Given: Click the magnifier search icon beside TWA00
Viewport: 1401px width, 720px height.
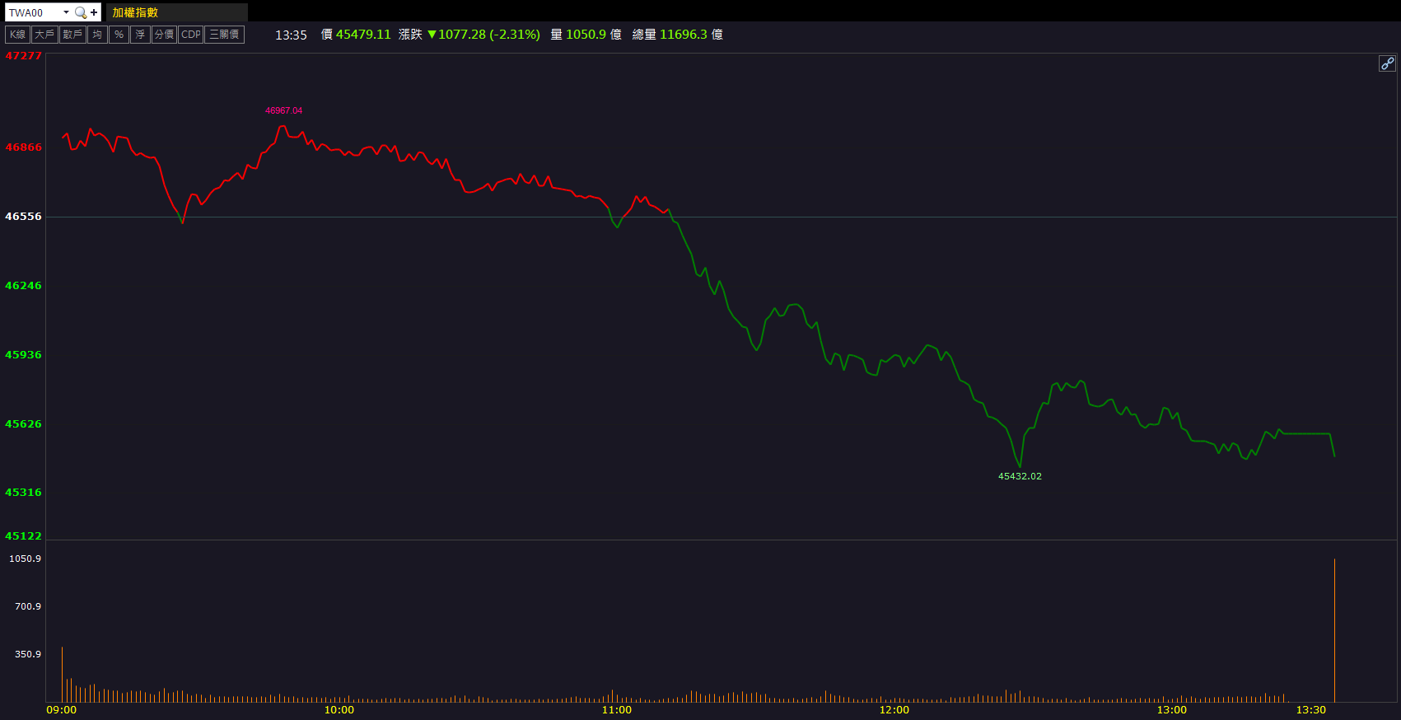Looking at the screenshot, I should click(x=81, y=13).
